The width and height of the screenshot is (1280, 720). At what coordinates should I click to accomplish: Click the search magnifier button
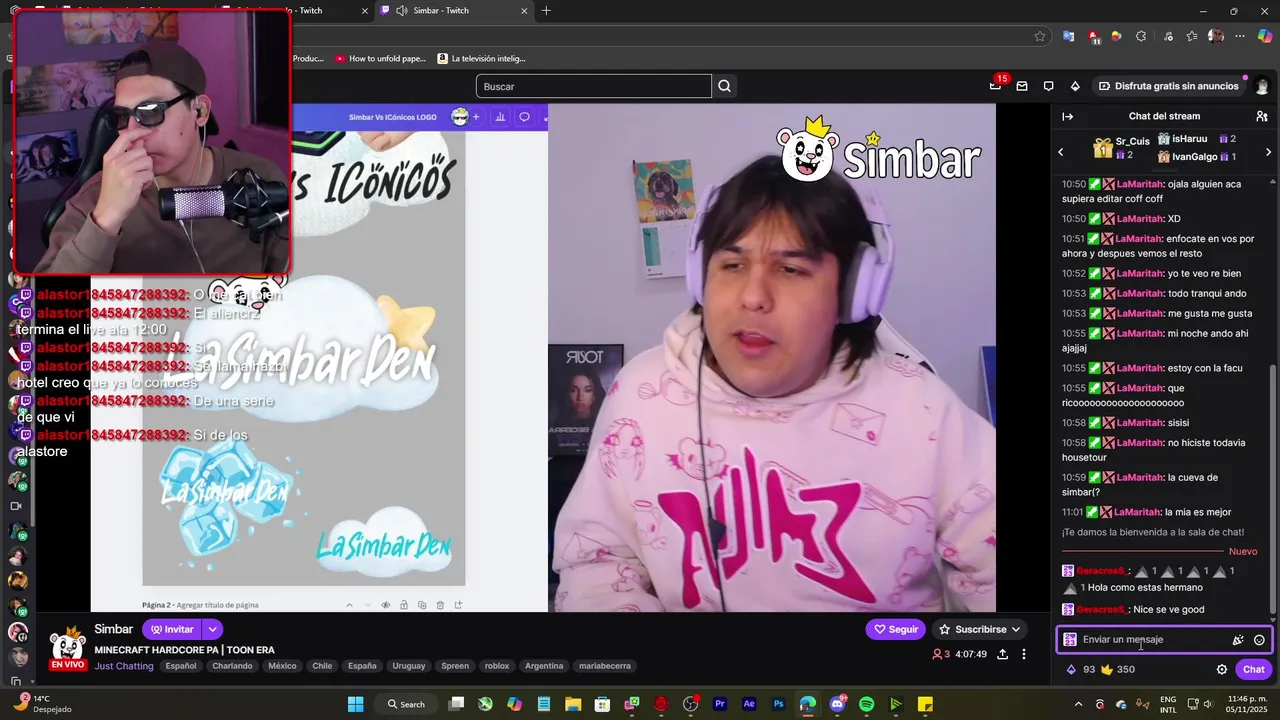[x=725, y=86]
